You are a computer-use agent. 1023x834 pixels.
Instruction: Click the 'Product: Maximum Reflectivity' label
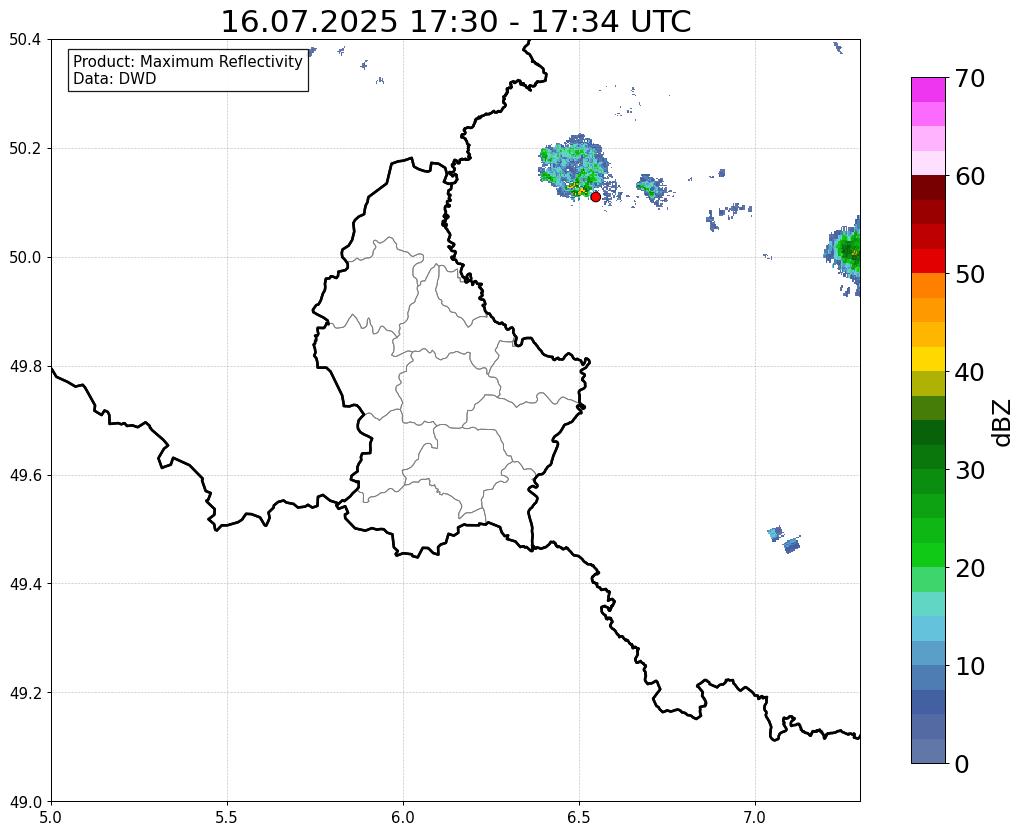[188, 61]
